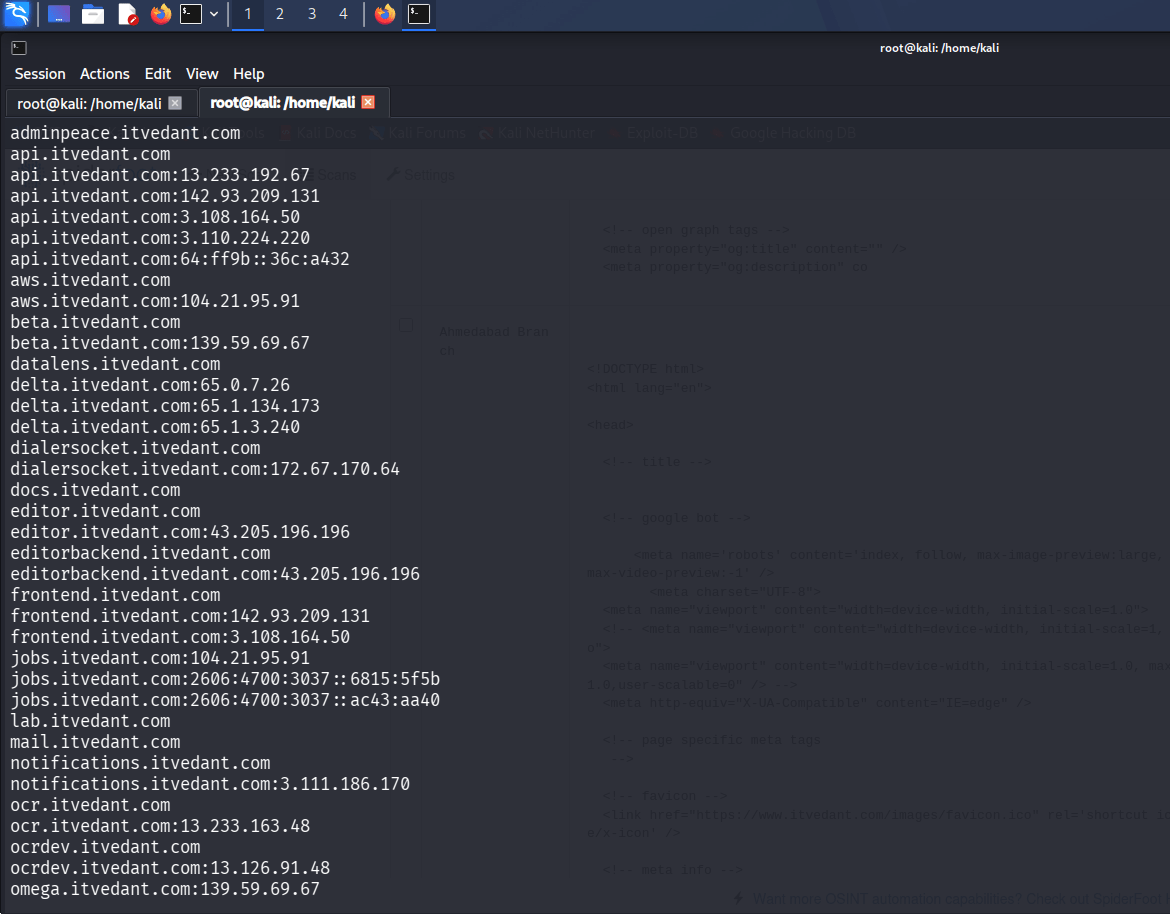This screenshot has height=914, width=1170.
Task: Select beta.itvedant.com:139.59.69.67 line
Action: 160,343
